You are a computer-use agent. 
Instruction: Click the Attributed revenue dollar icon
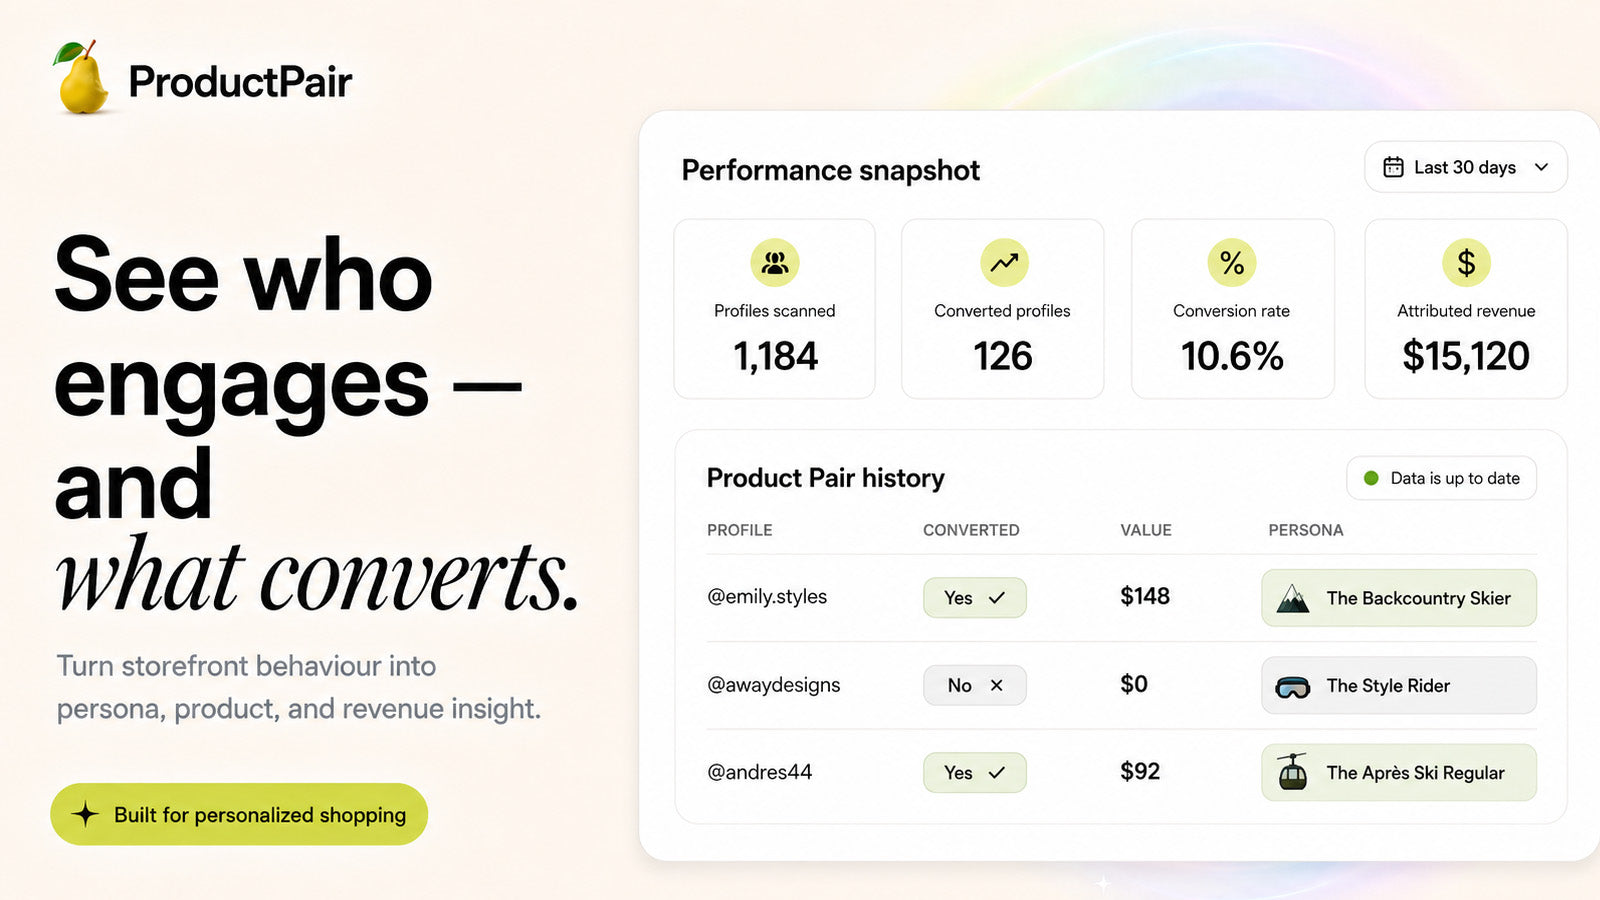click(1466, 263)
